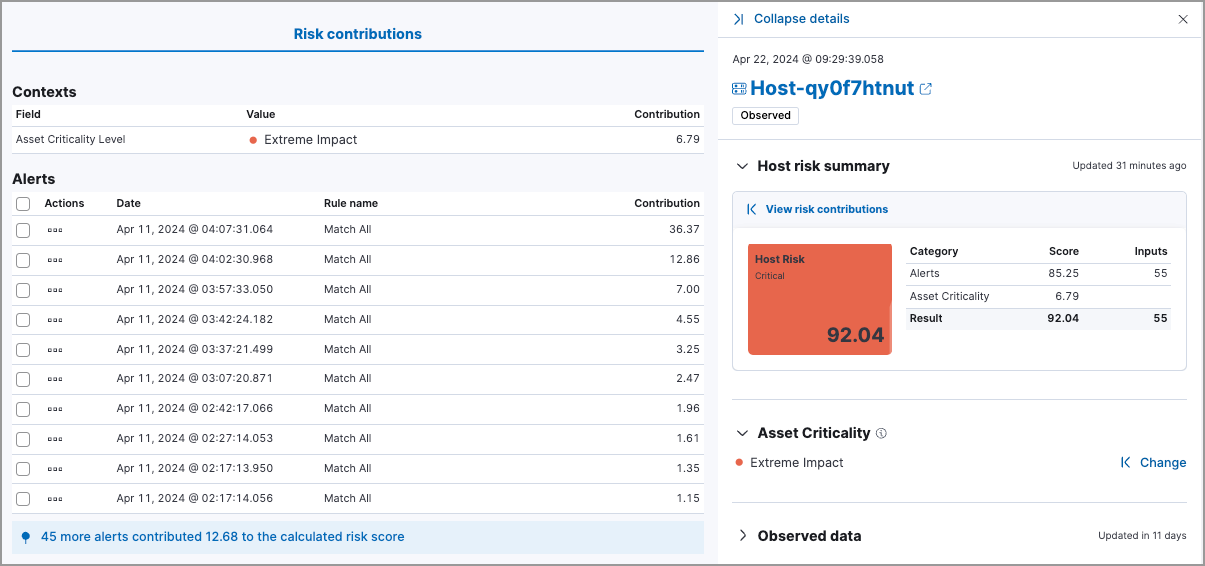Collapse the Host risk summary section
The width and height of the screenshot is (1205, 566).
coord(742,166)
